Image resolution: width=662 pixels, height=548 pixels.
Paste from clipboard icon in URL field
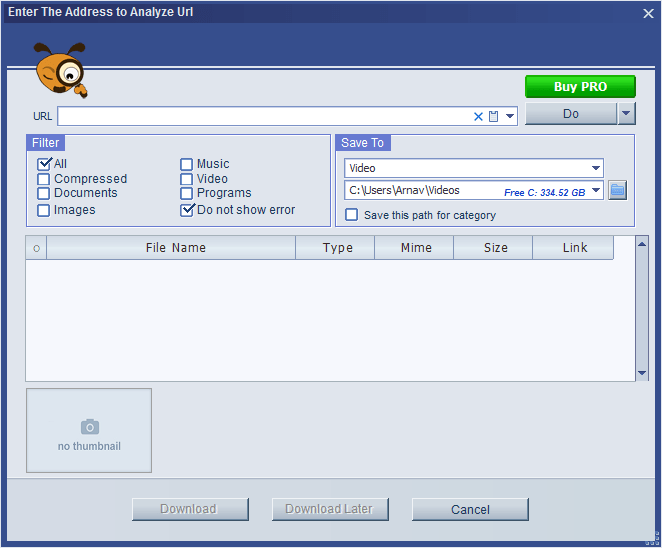click(493, 116)
